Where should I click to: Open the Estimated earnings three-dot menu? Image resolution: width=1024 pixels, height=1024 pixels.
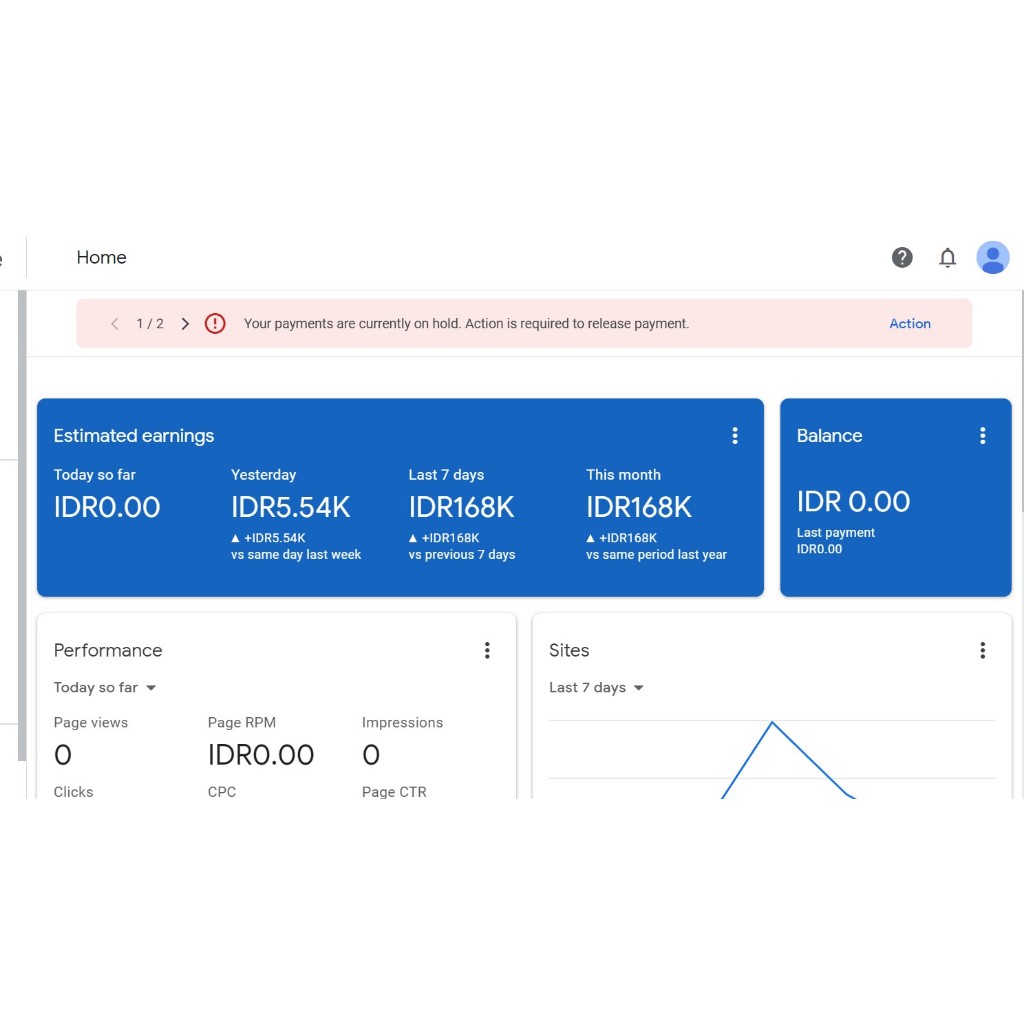[735, 436]
